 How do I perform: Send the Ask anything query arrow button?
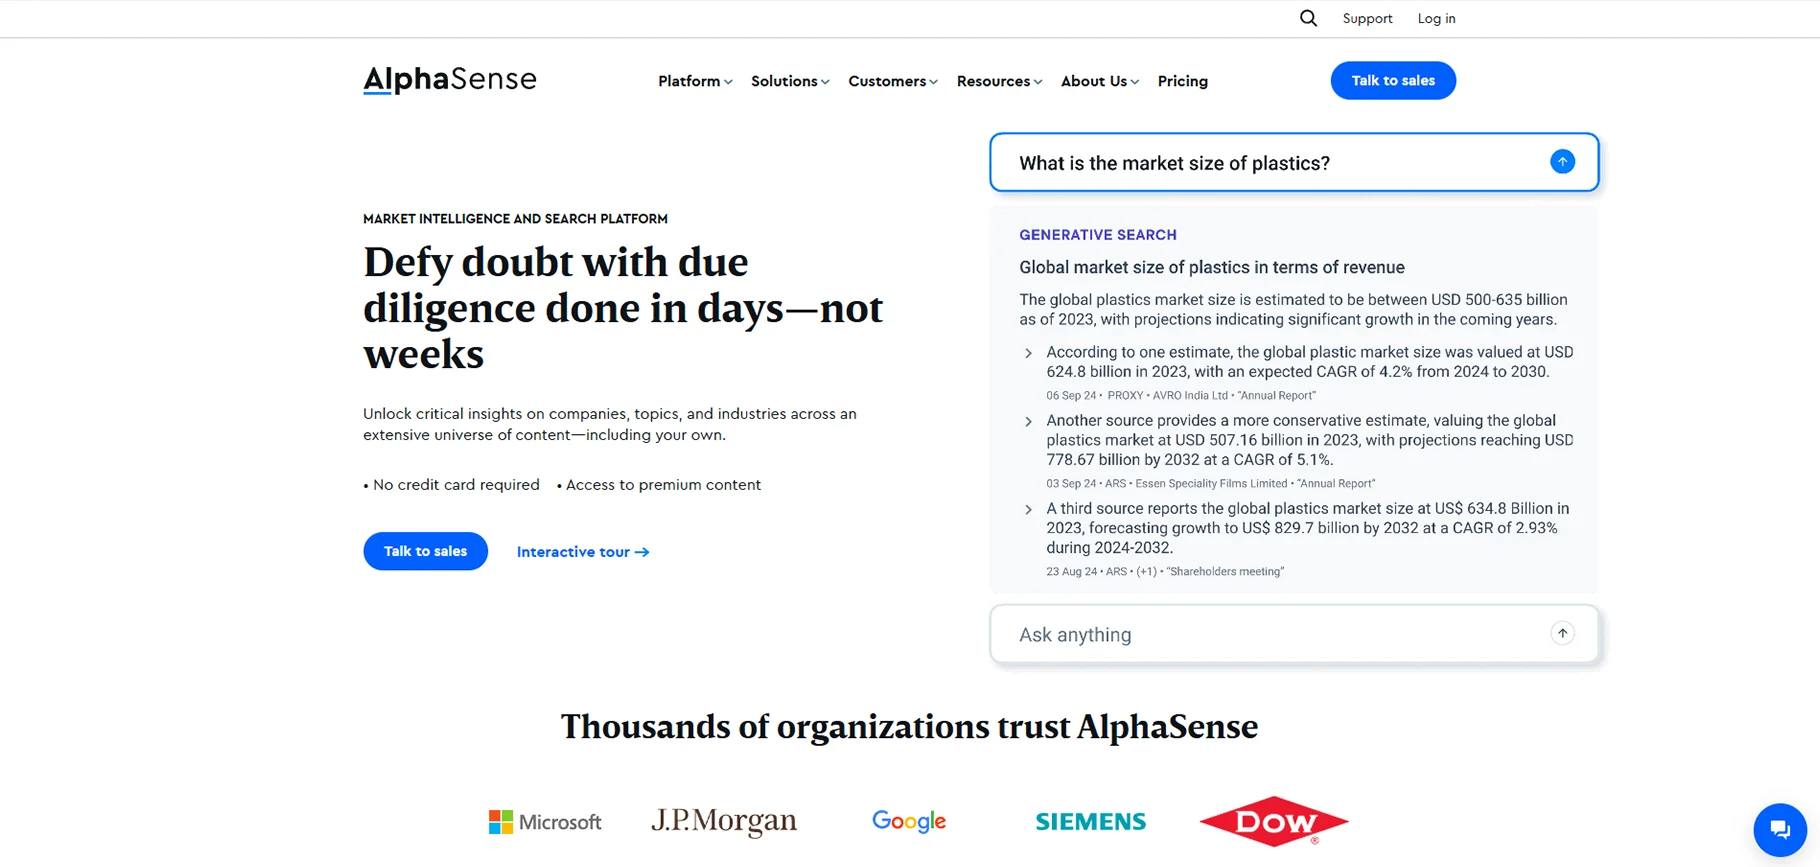click(1562, 633)
